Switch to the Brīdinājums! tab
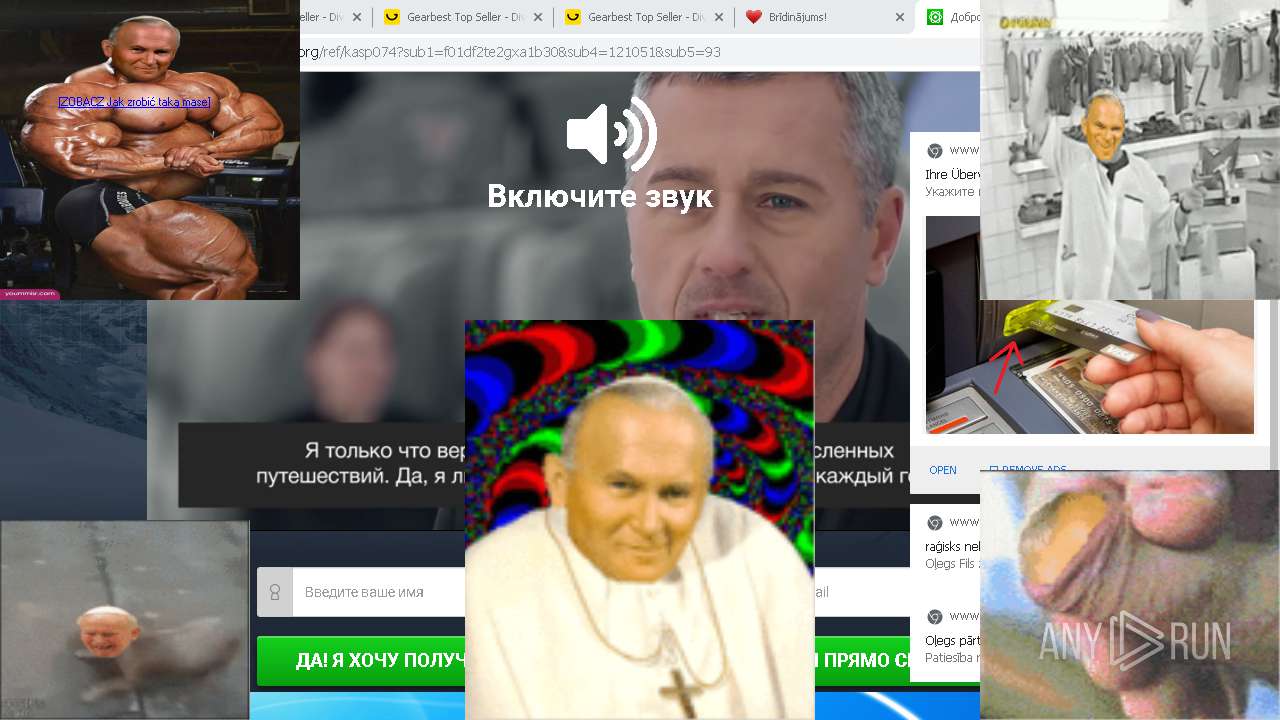 click(823, 17)
